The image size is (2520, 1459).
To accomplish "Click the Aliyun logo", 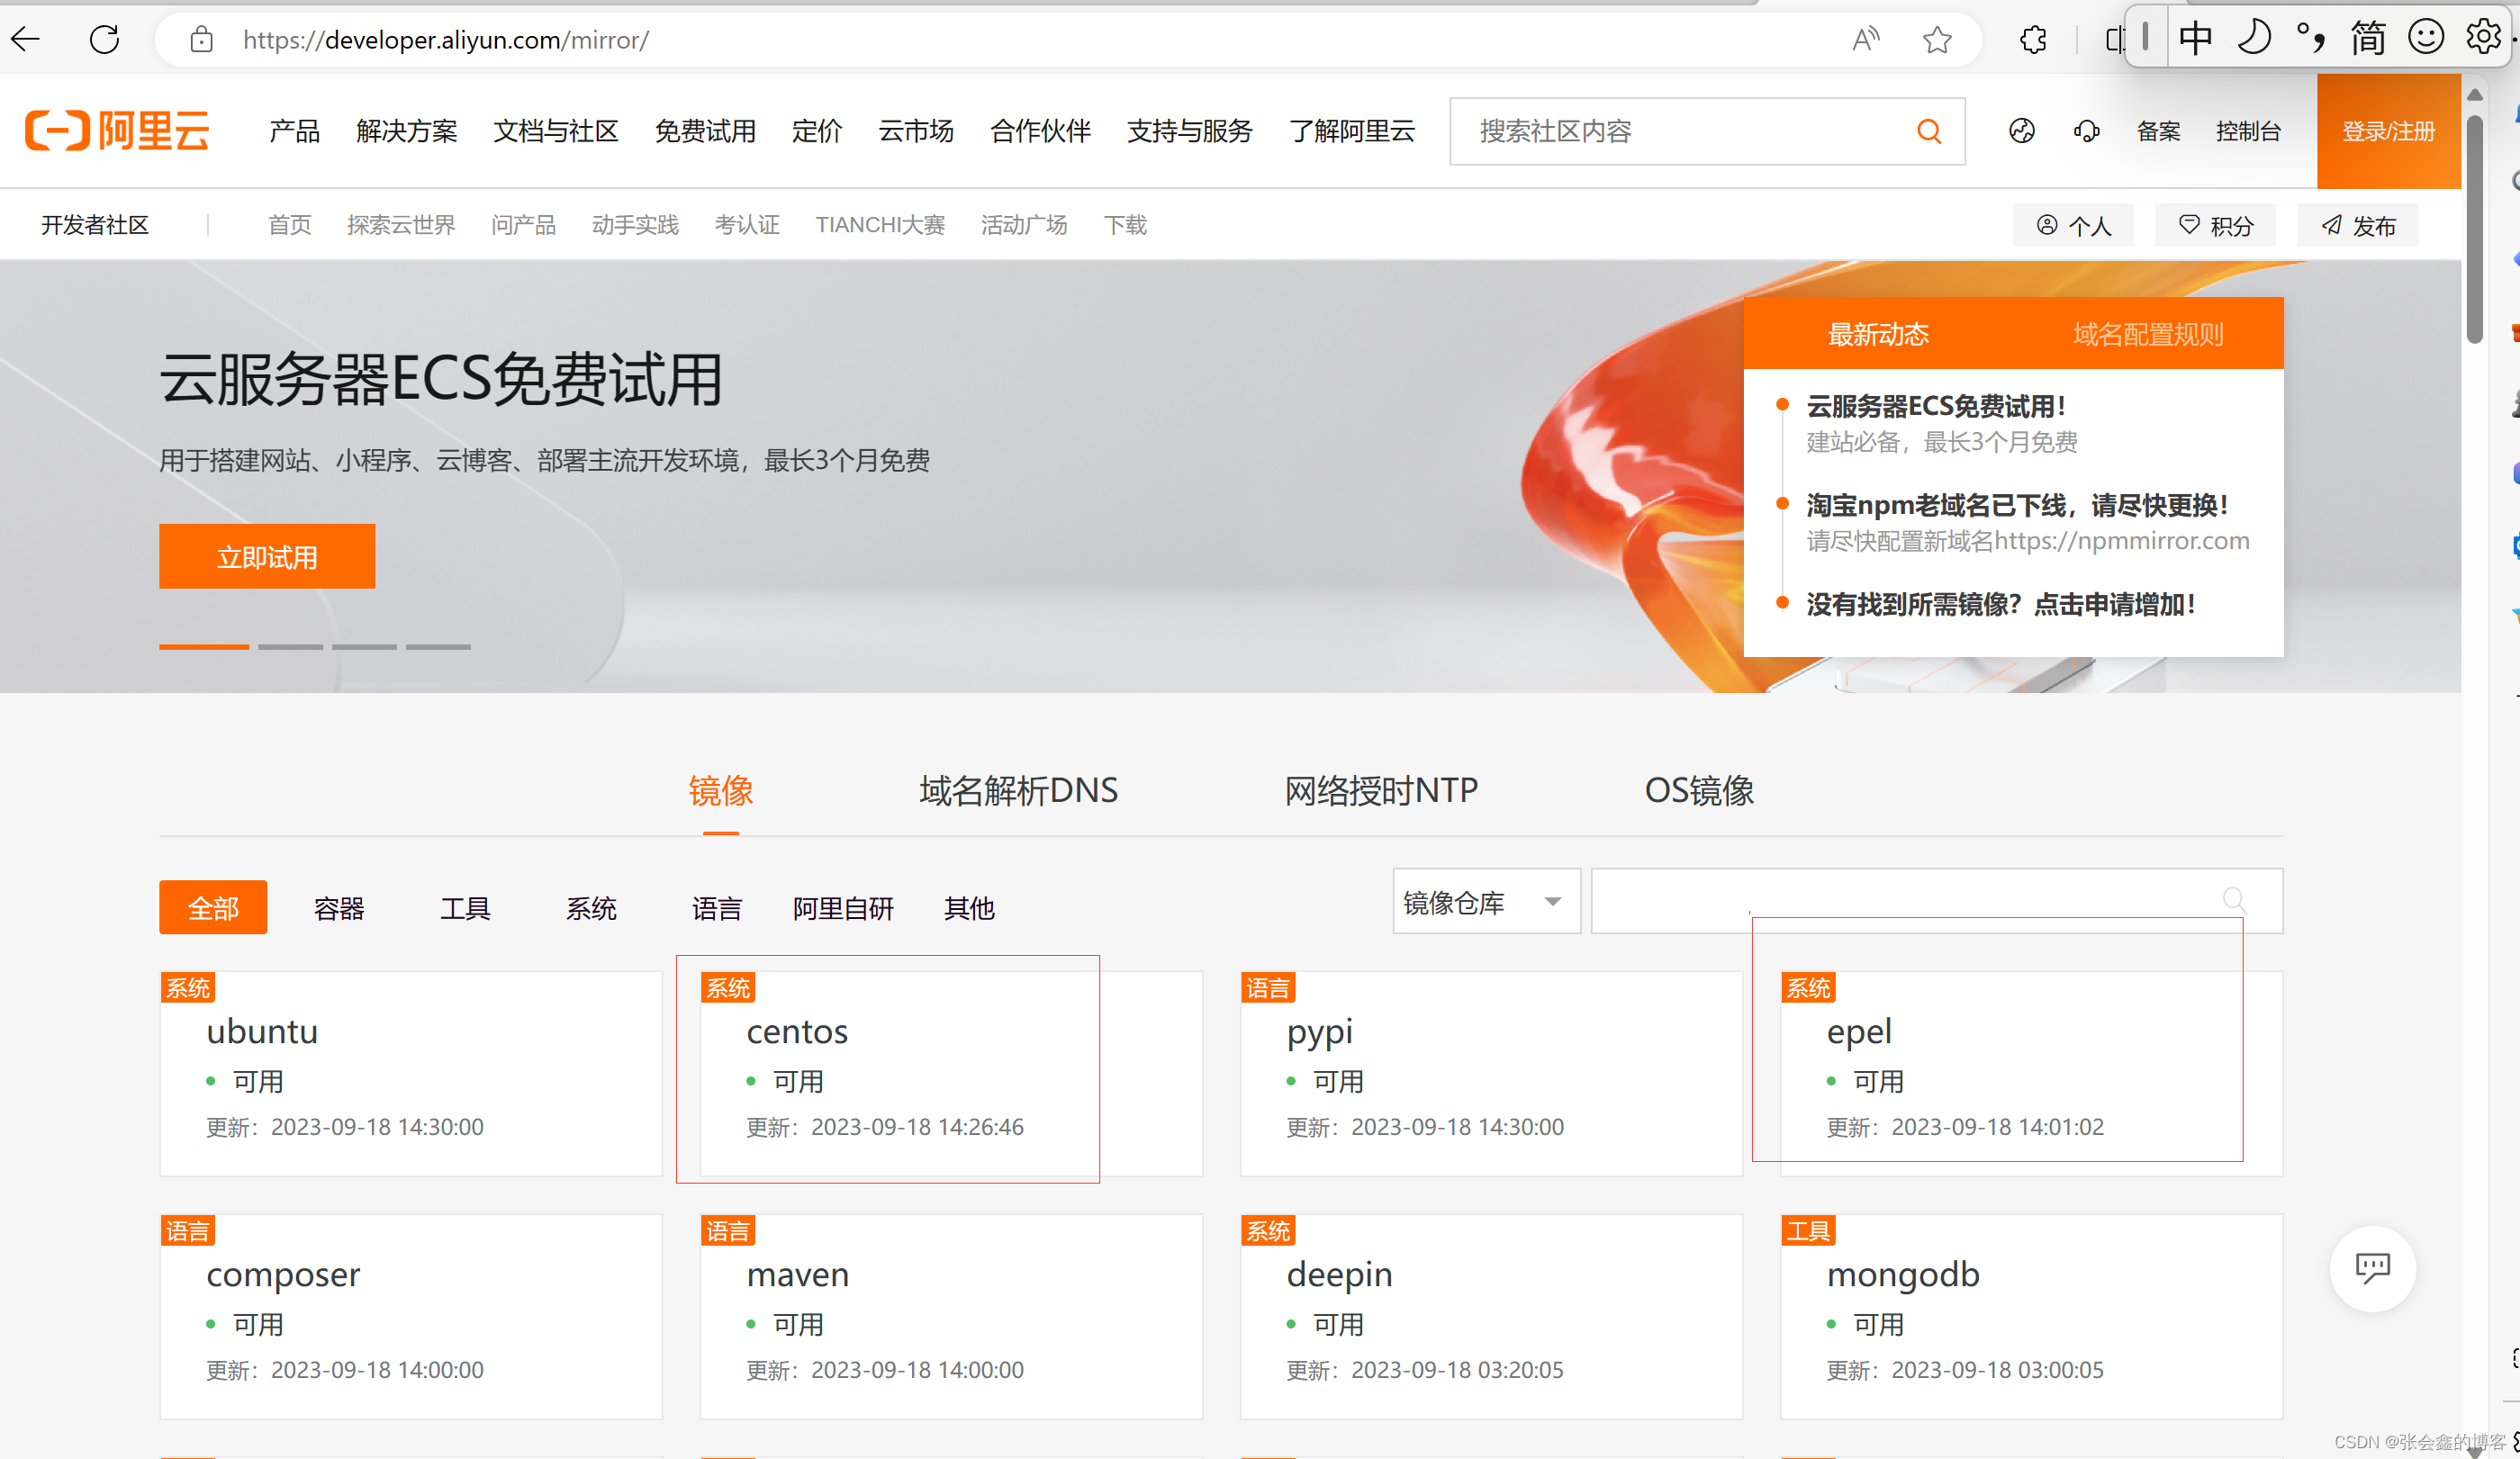I will (x=117, y=131).
